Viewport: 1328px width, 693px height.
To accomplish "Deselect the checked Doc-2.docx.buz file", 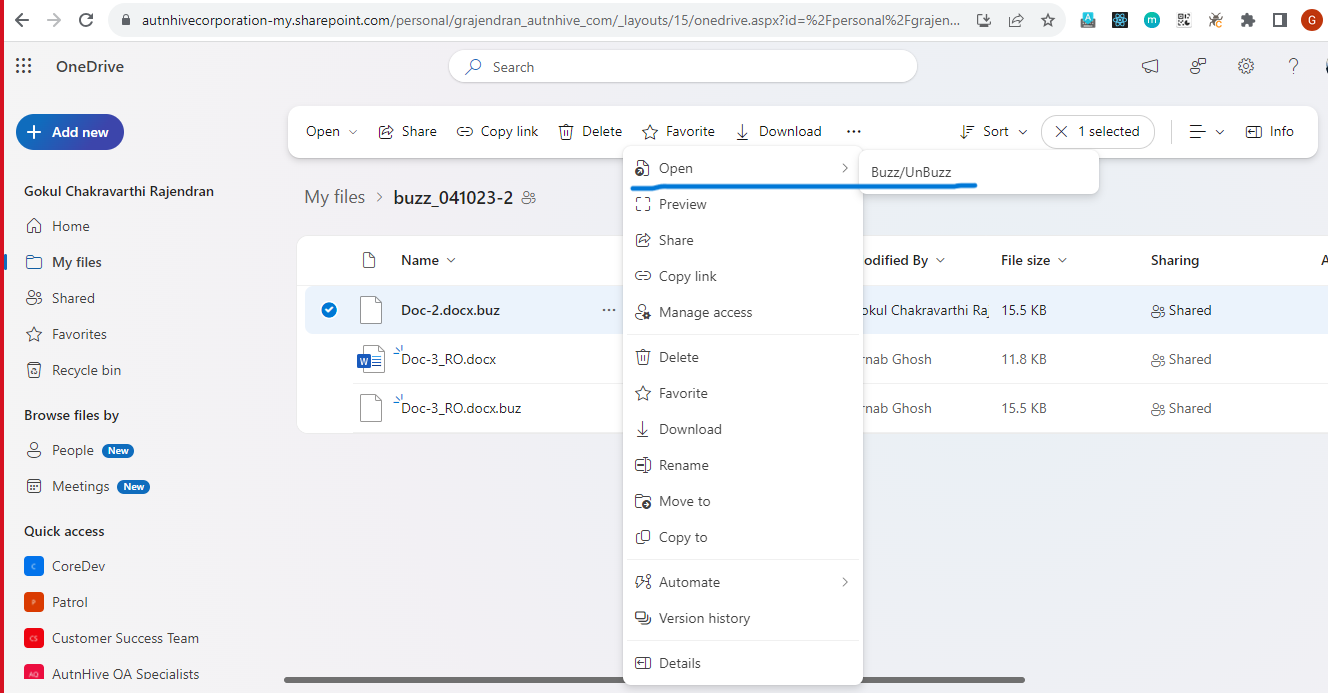I will 329,310.
